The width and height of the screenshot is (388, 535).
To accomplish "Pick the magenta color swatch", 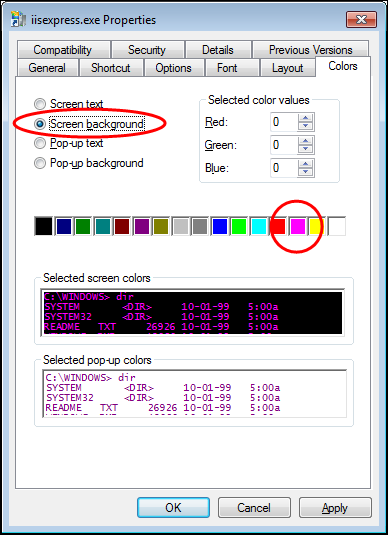I will [298, 226].
